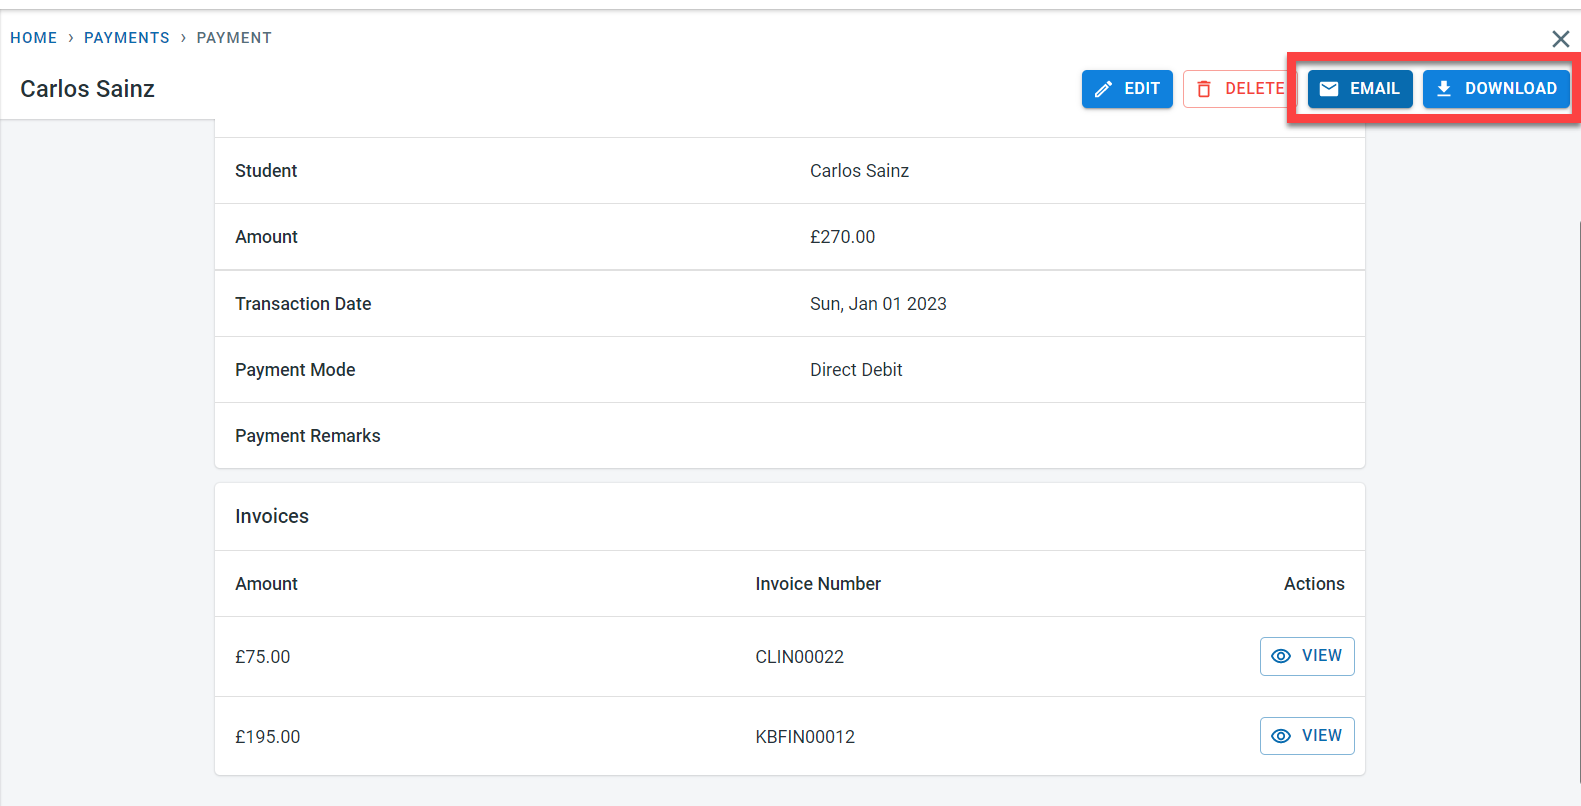Select the student name value Carlos Sainz
Viewport: 1581px width, 806px height.
click(x=859, y=171)
